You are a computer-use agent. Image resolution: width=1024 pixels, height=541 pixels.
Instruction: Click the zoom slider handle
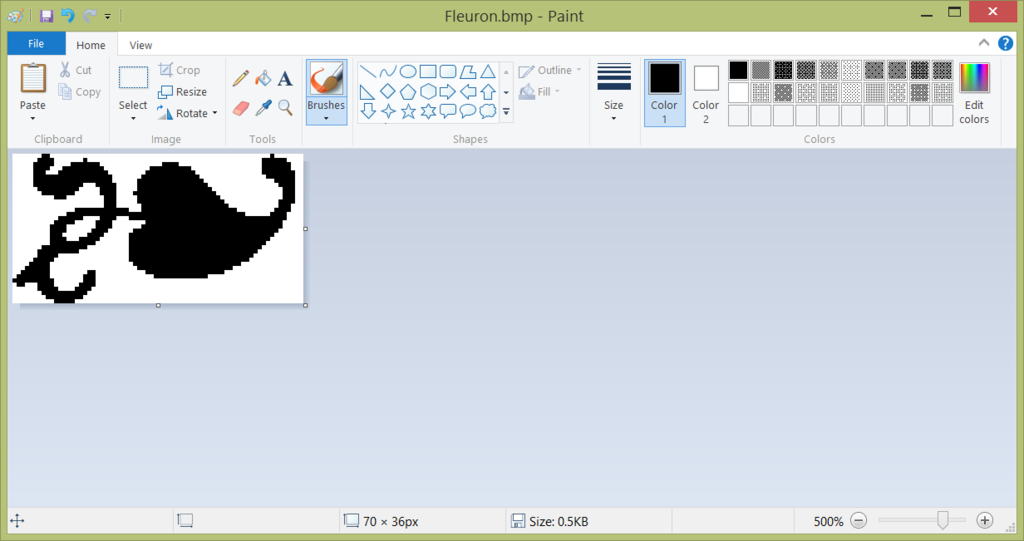pos(942,520)
